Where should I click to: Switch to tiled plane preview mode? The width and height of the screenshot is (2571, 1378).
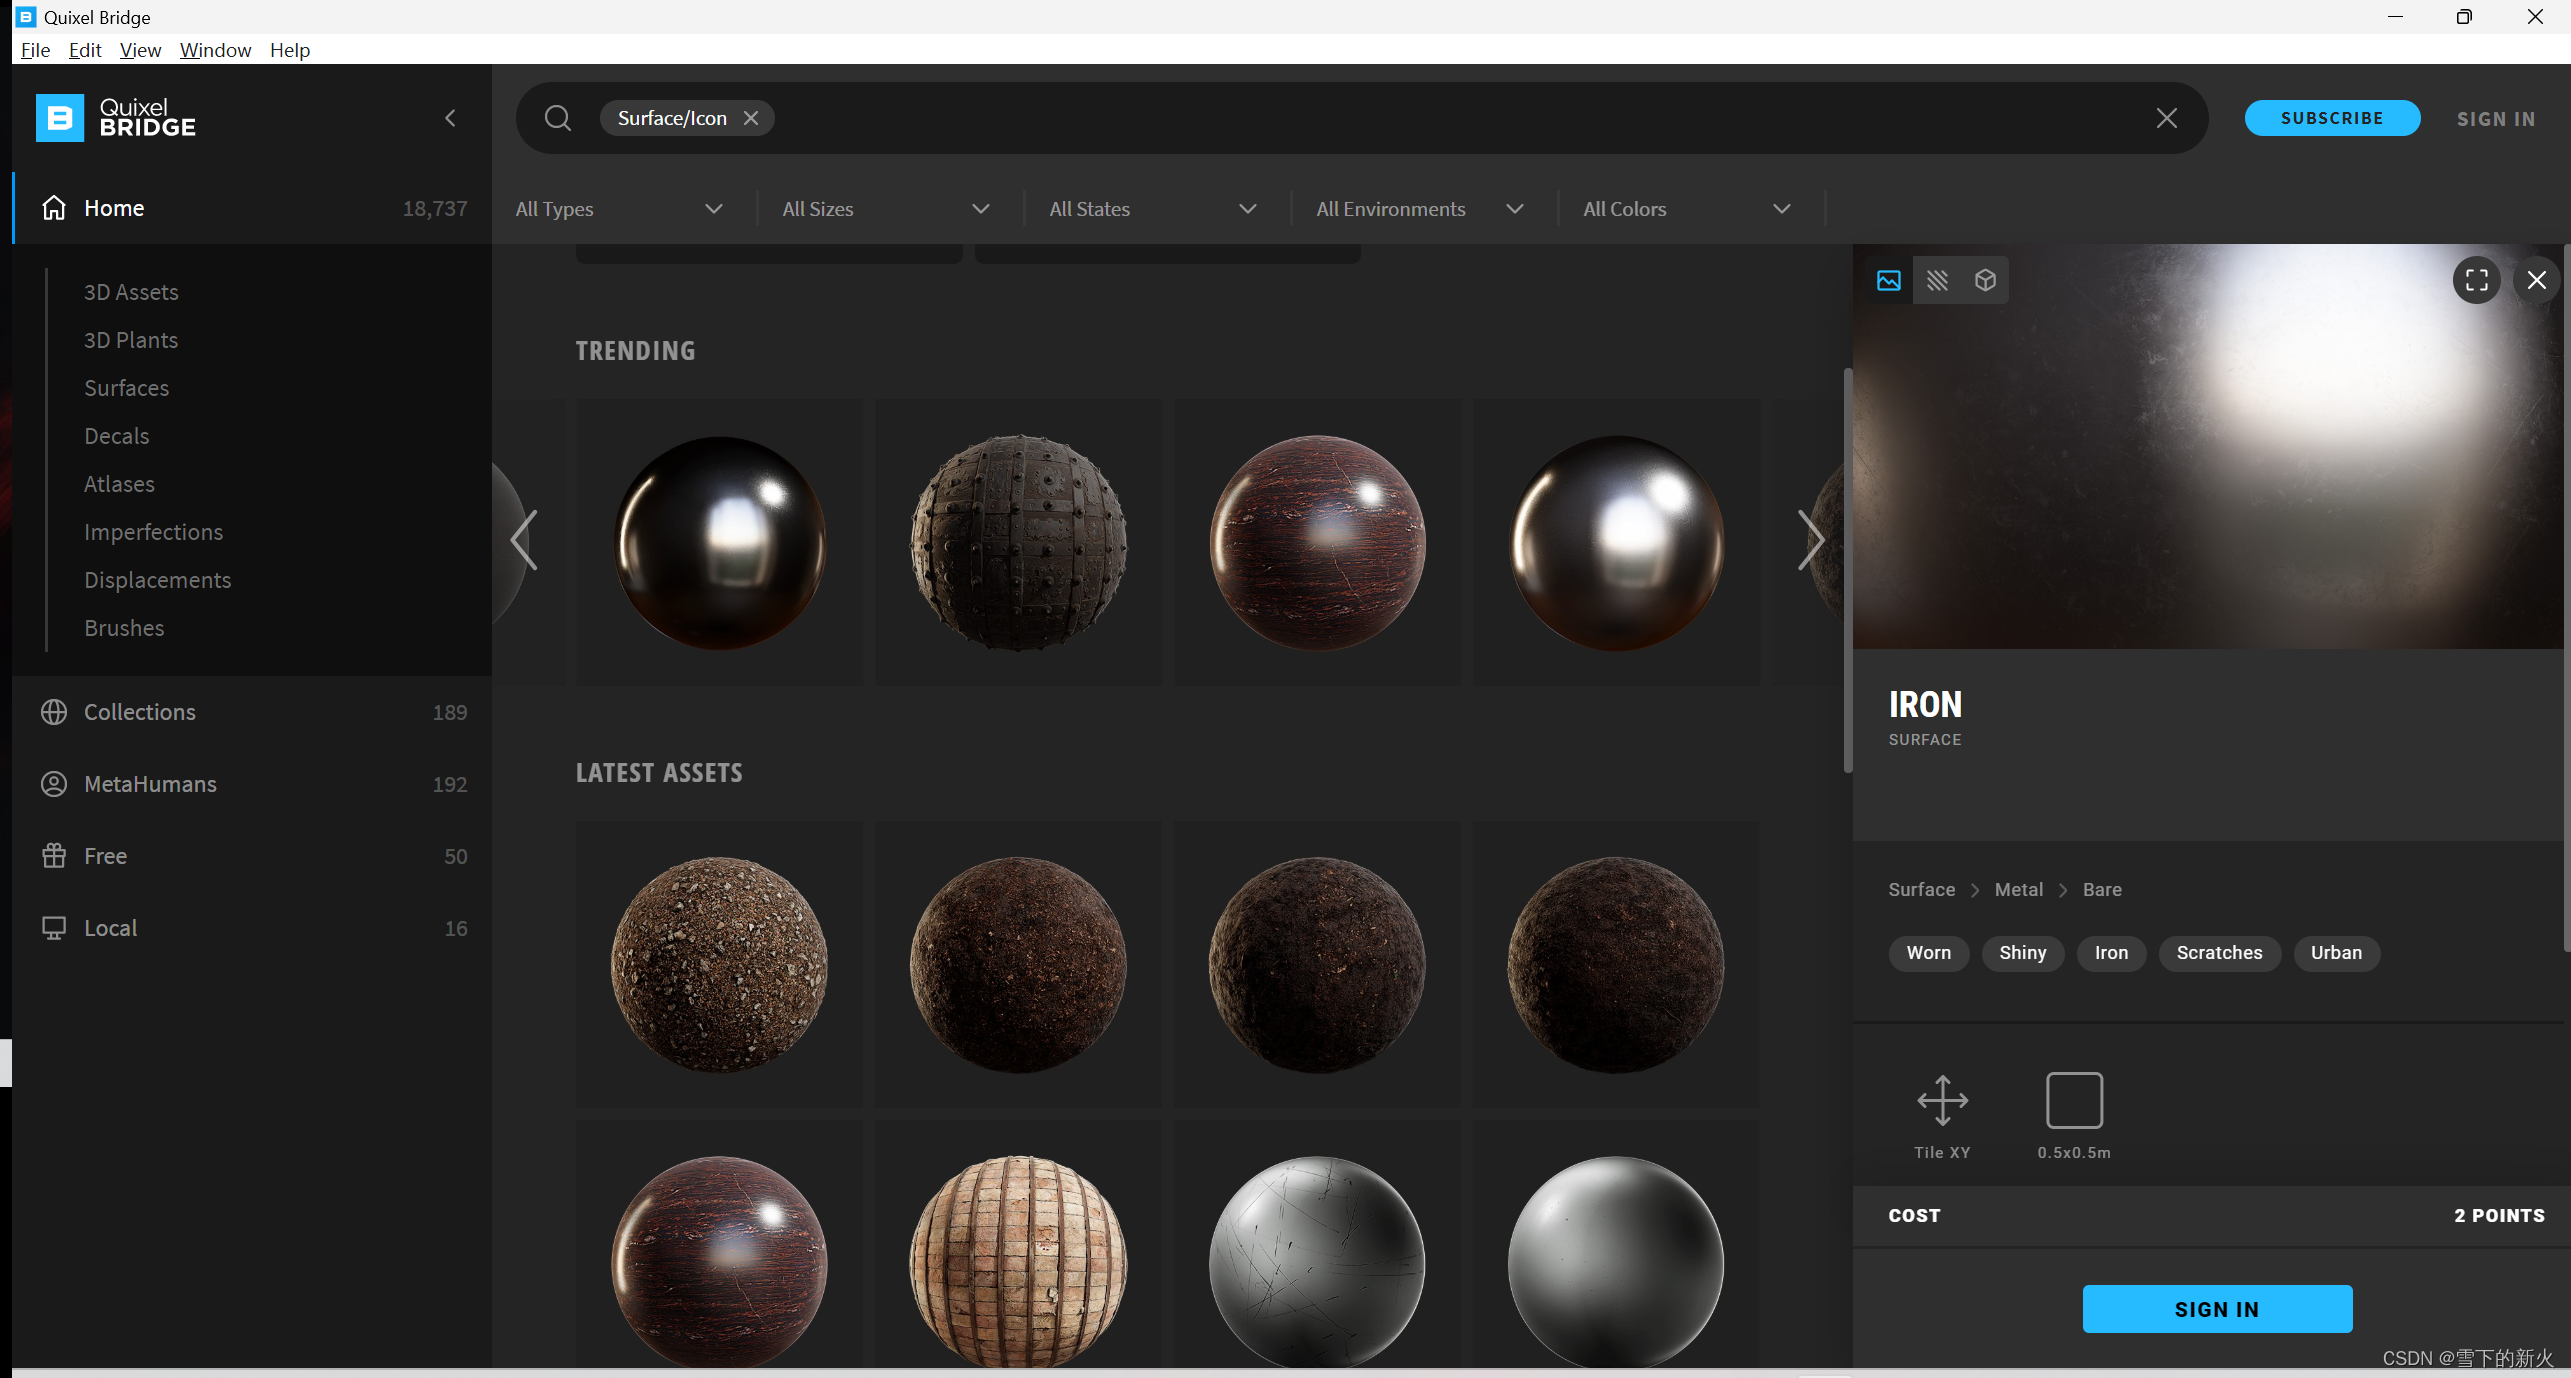coord(1937,280)
